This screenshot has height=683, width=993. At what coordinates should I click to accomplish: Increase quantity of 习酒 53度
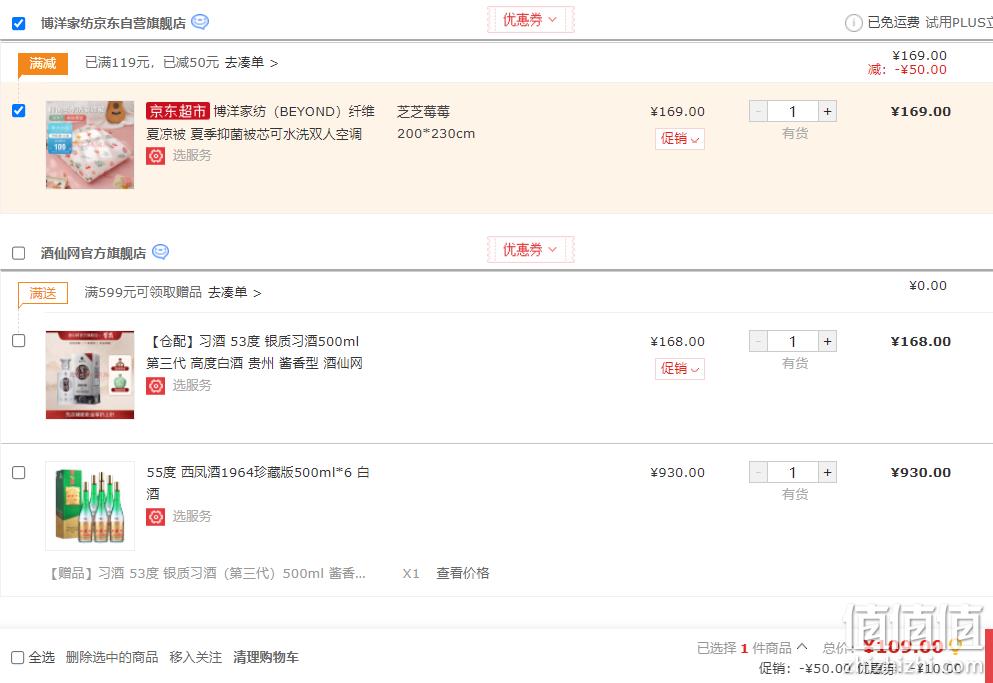coord(827,342)
